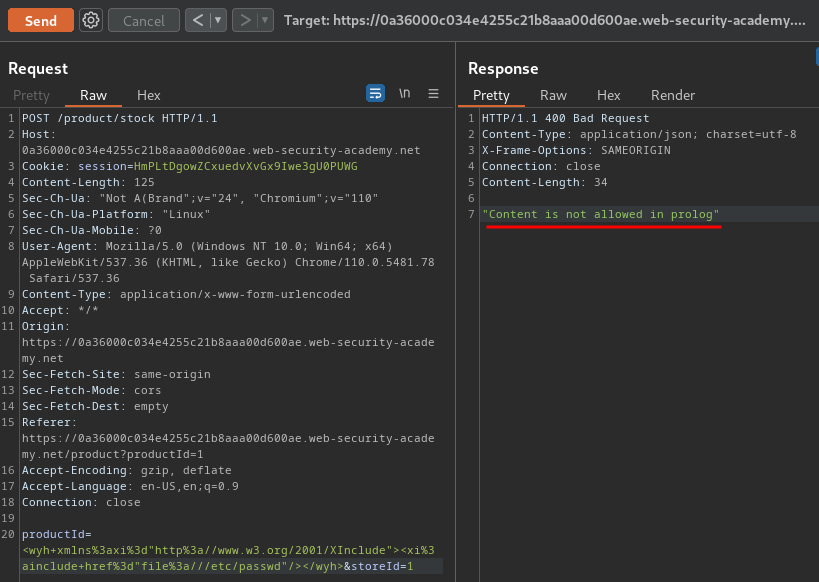Image resolution: width=819 pixels, height=582 pixels.
Task: Click the Cancel button
Action: 144,20
